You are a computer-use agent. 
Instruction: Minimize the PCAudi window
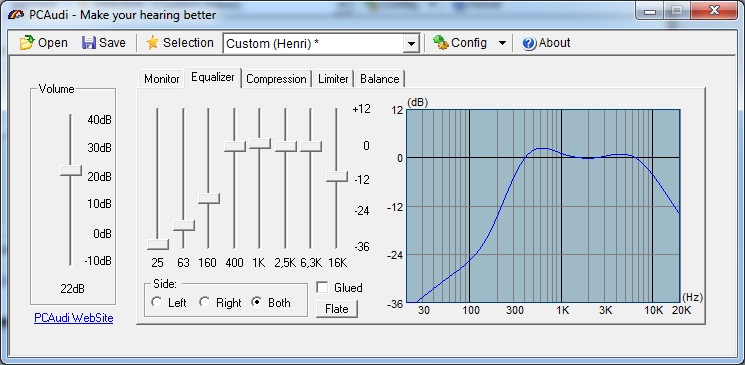(650, 11)
